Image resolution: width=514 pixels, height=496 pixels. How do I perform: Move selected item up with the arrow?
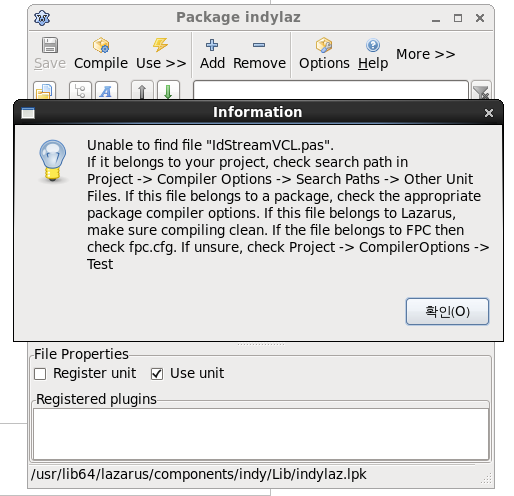[x=142, y=91]
